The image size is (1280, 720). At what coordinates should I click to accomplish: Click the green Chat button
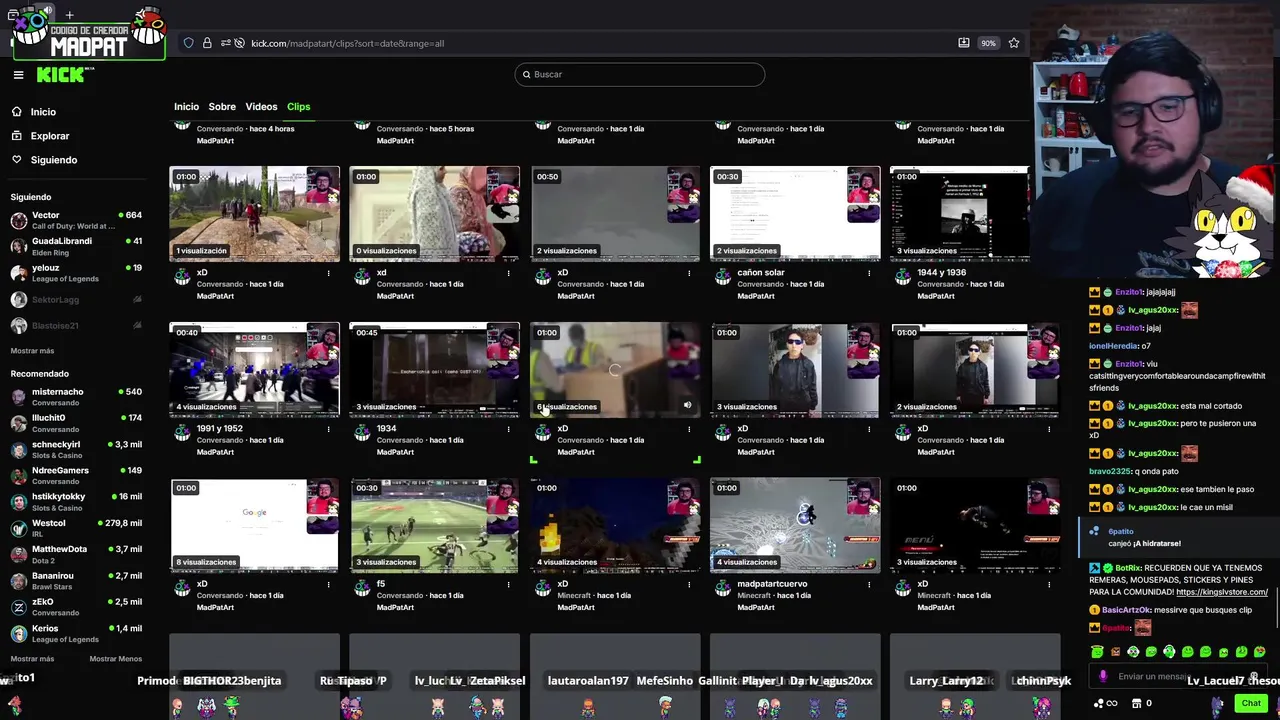point(1251,703)
